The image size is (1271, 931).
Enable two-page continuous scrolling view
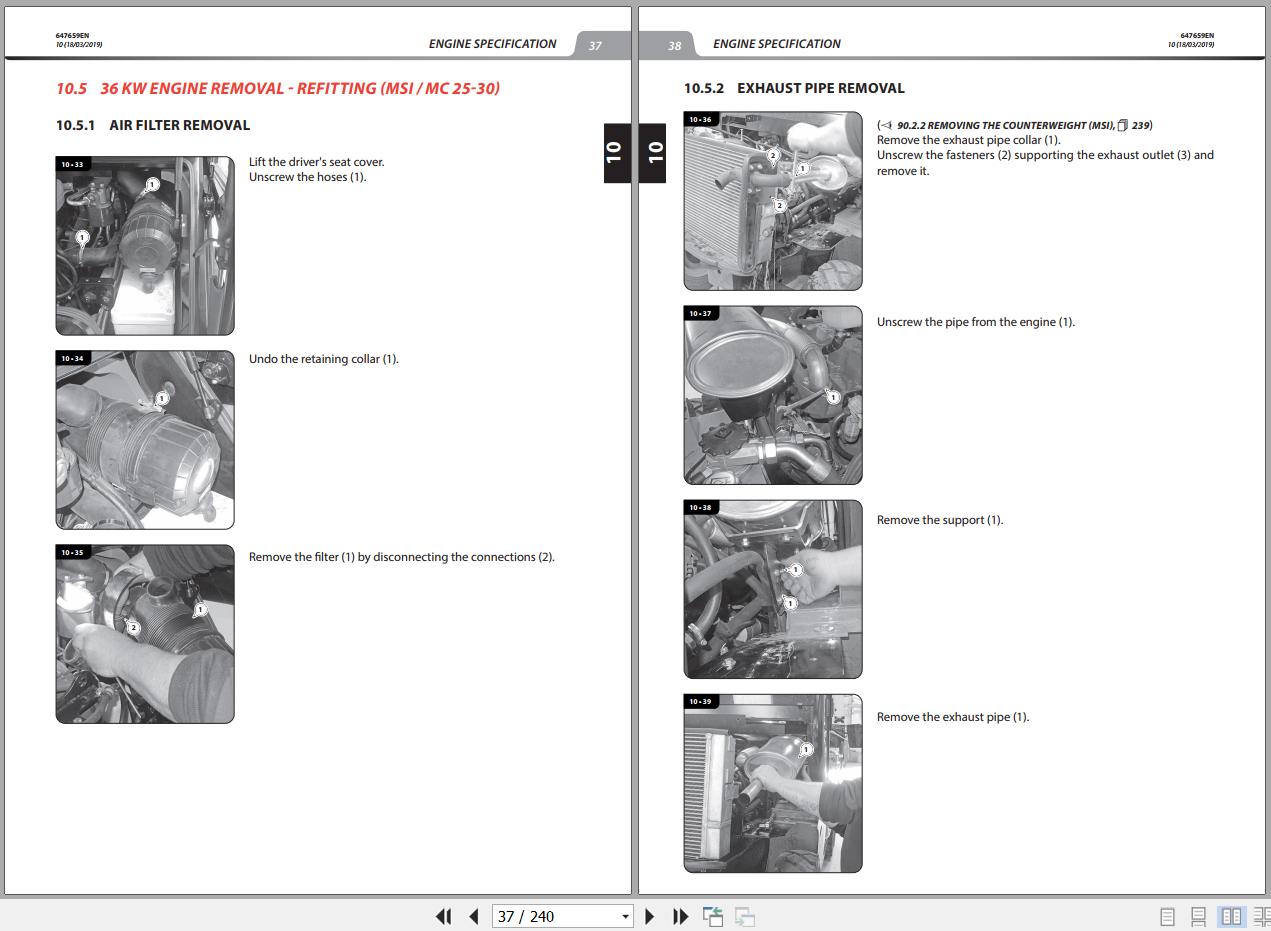coord(1262,916)
